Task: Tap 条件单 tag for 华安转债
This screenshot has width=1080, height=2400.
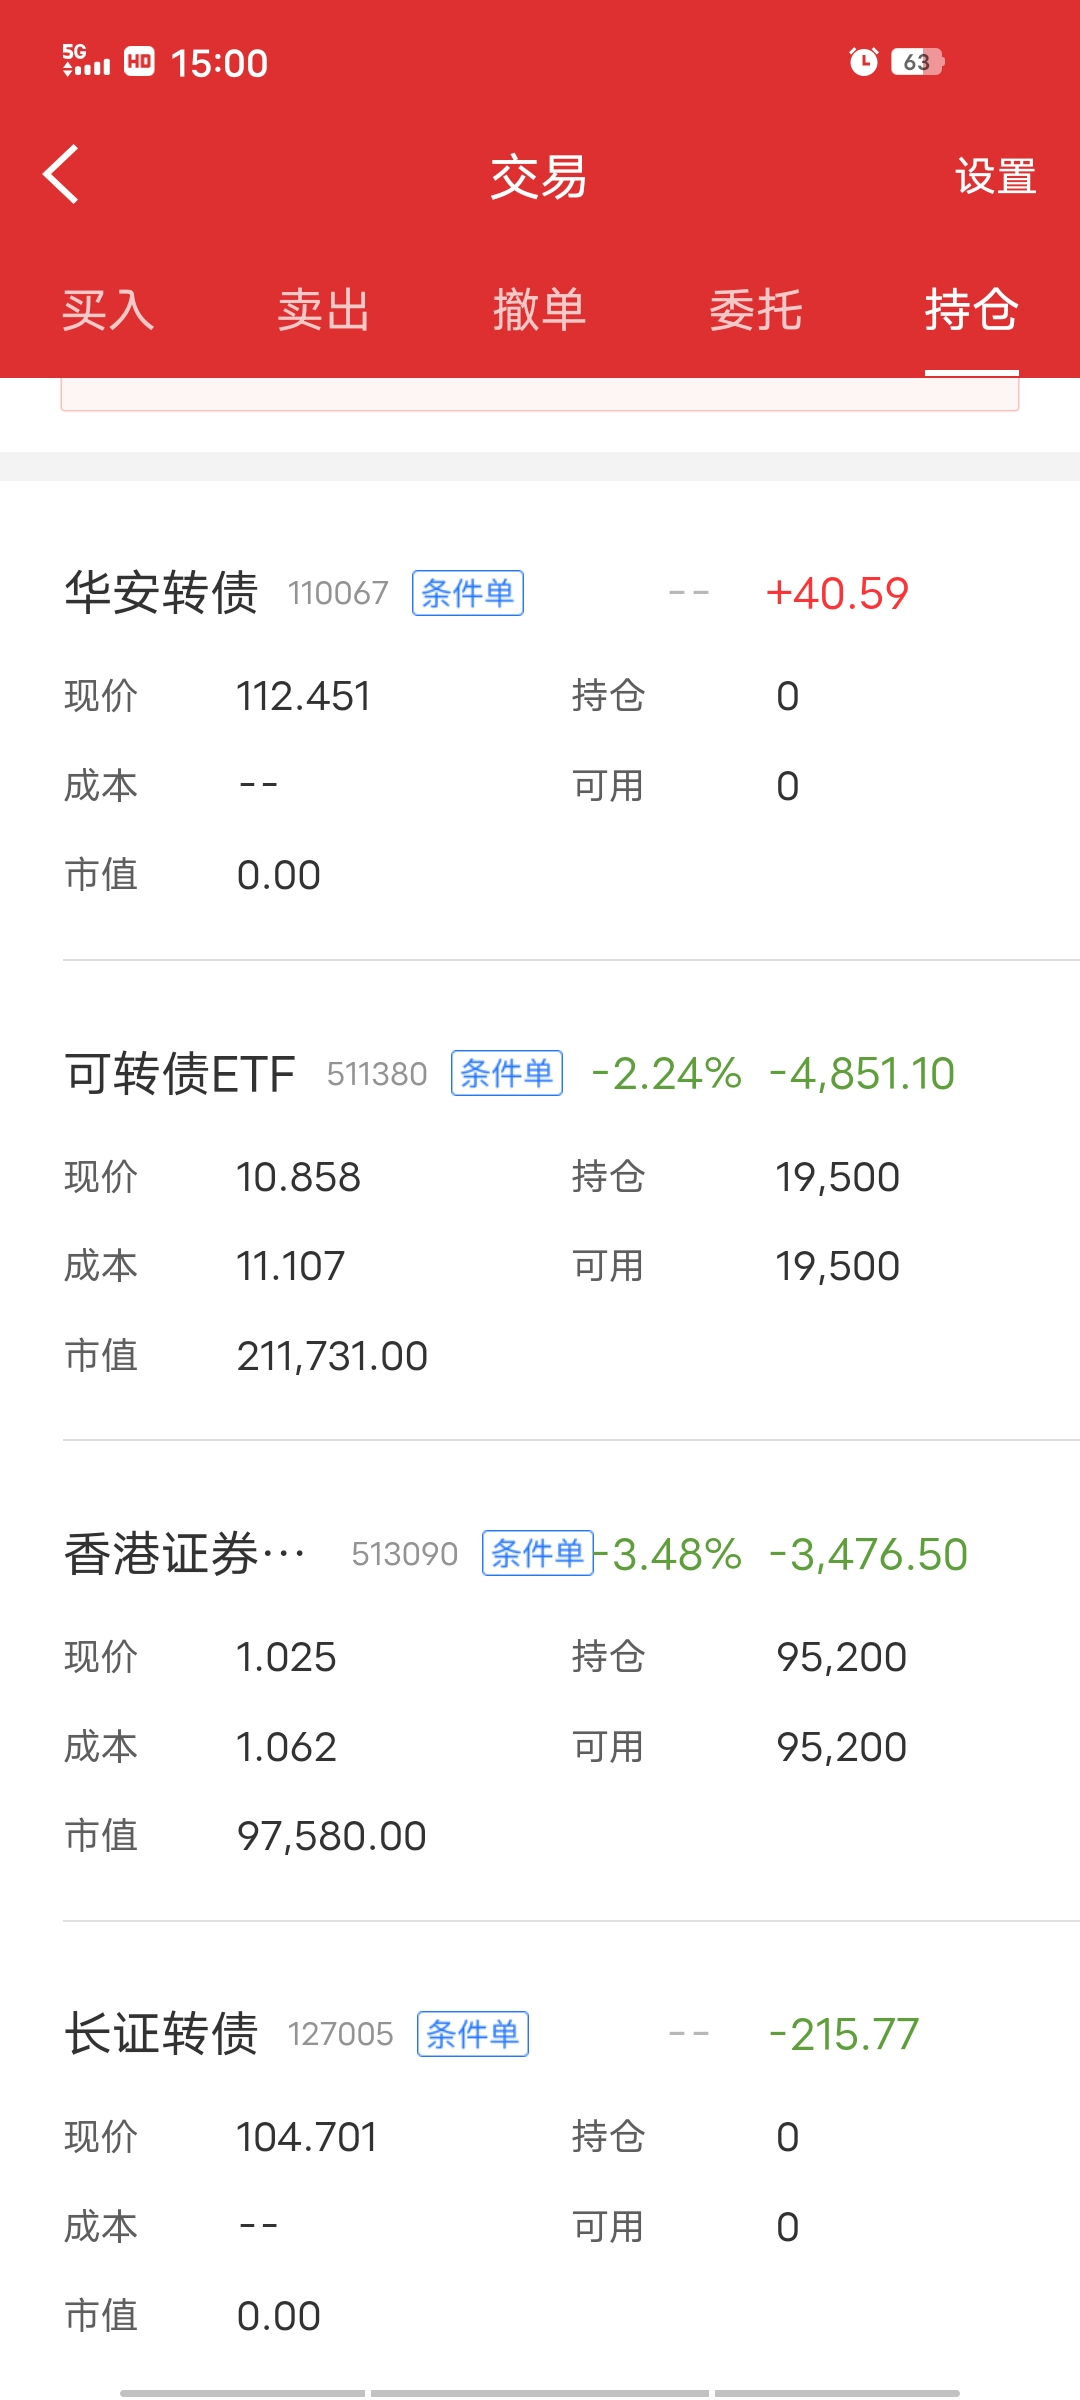Action: coord(467,594)
